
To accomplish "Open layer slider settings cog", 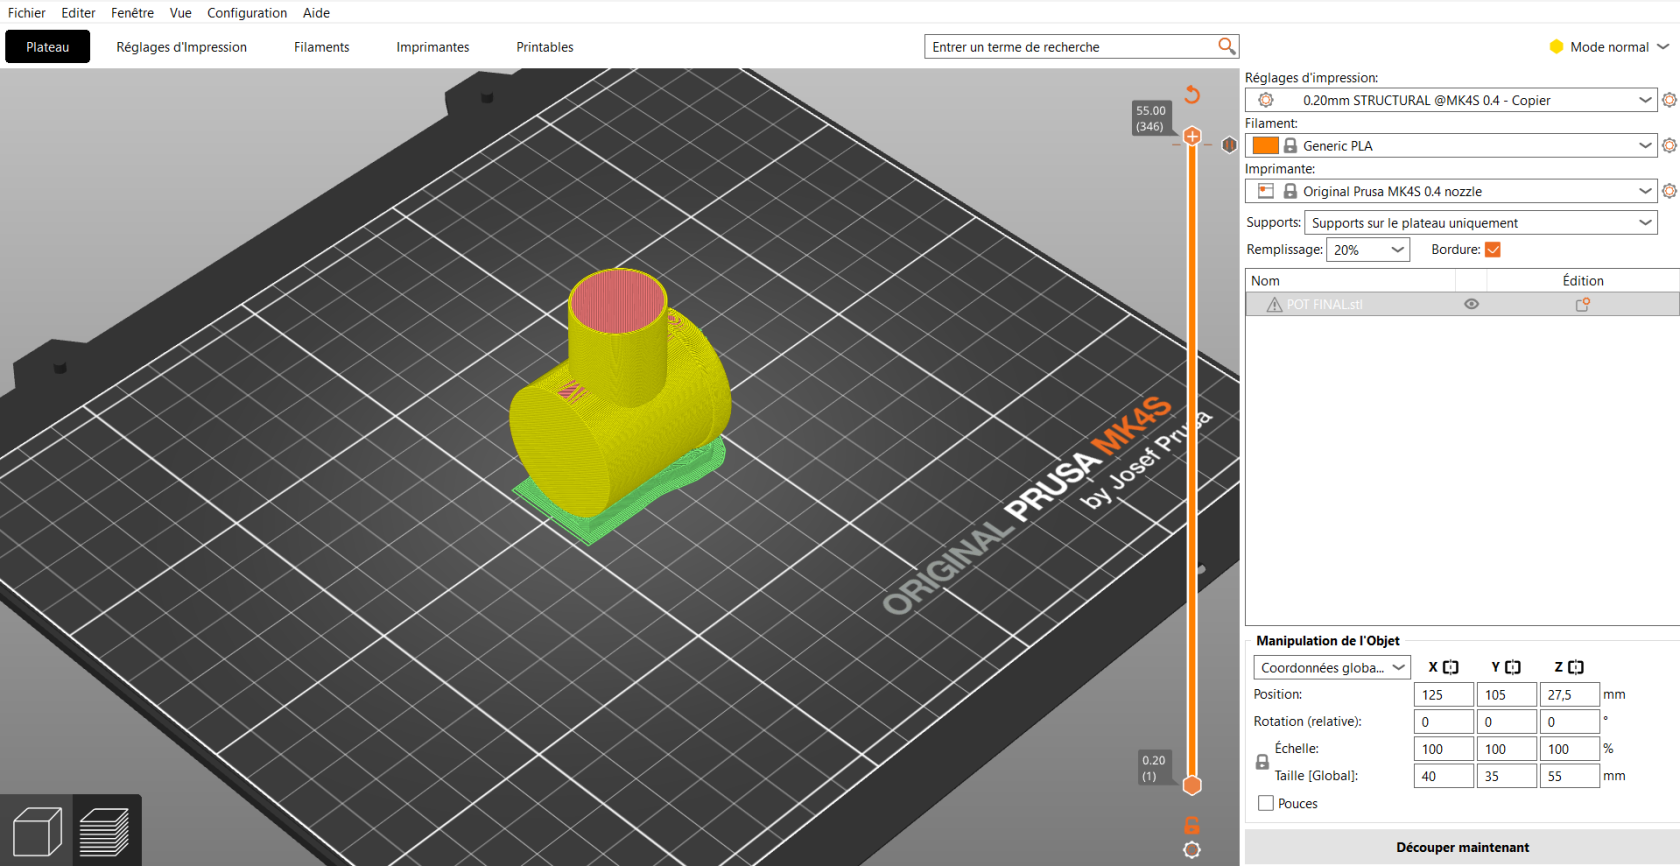I will [1192, 850].
